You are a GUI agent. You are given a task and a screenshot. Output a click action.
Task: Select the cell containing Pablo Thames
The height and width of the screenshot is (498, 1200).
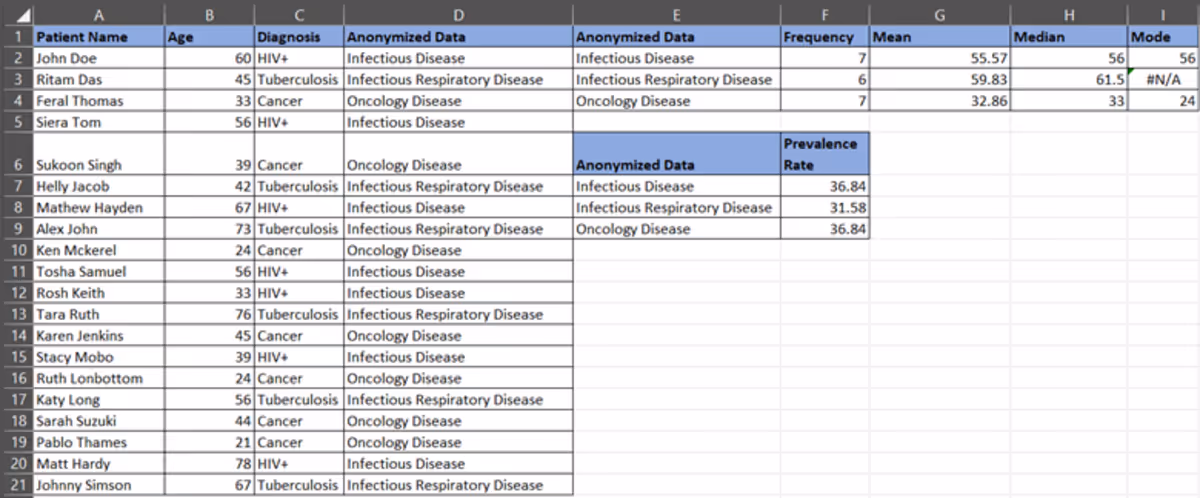99,442
